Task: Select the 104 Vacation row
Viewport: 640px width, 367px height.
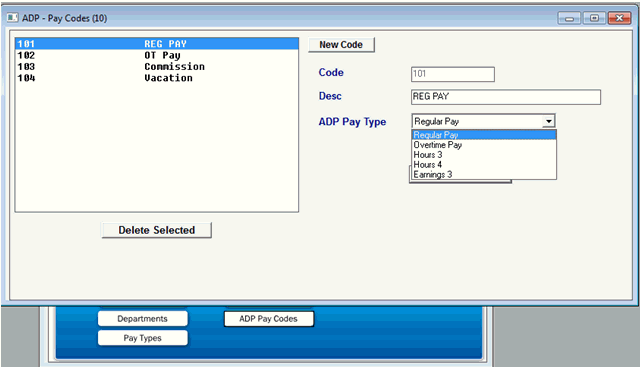Action: pos(157,78)
